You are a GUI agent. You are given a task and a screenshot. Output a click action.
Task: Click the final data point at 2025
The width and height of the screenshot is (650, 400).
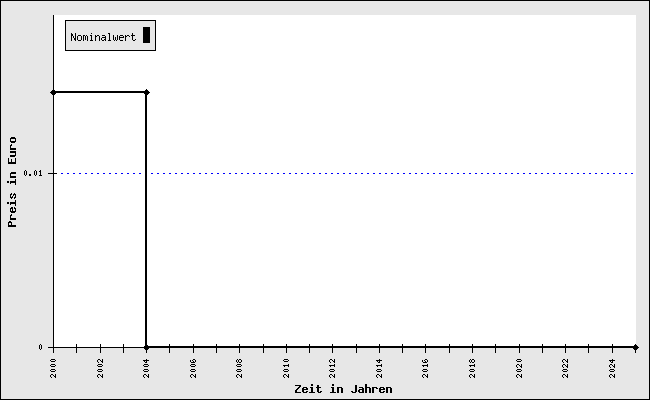tap(635, 347)
